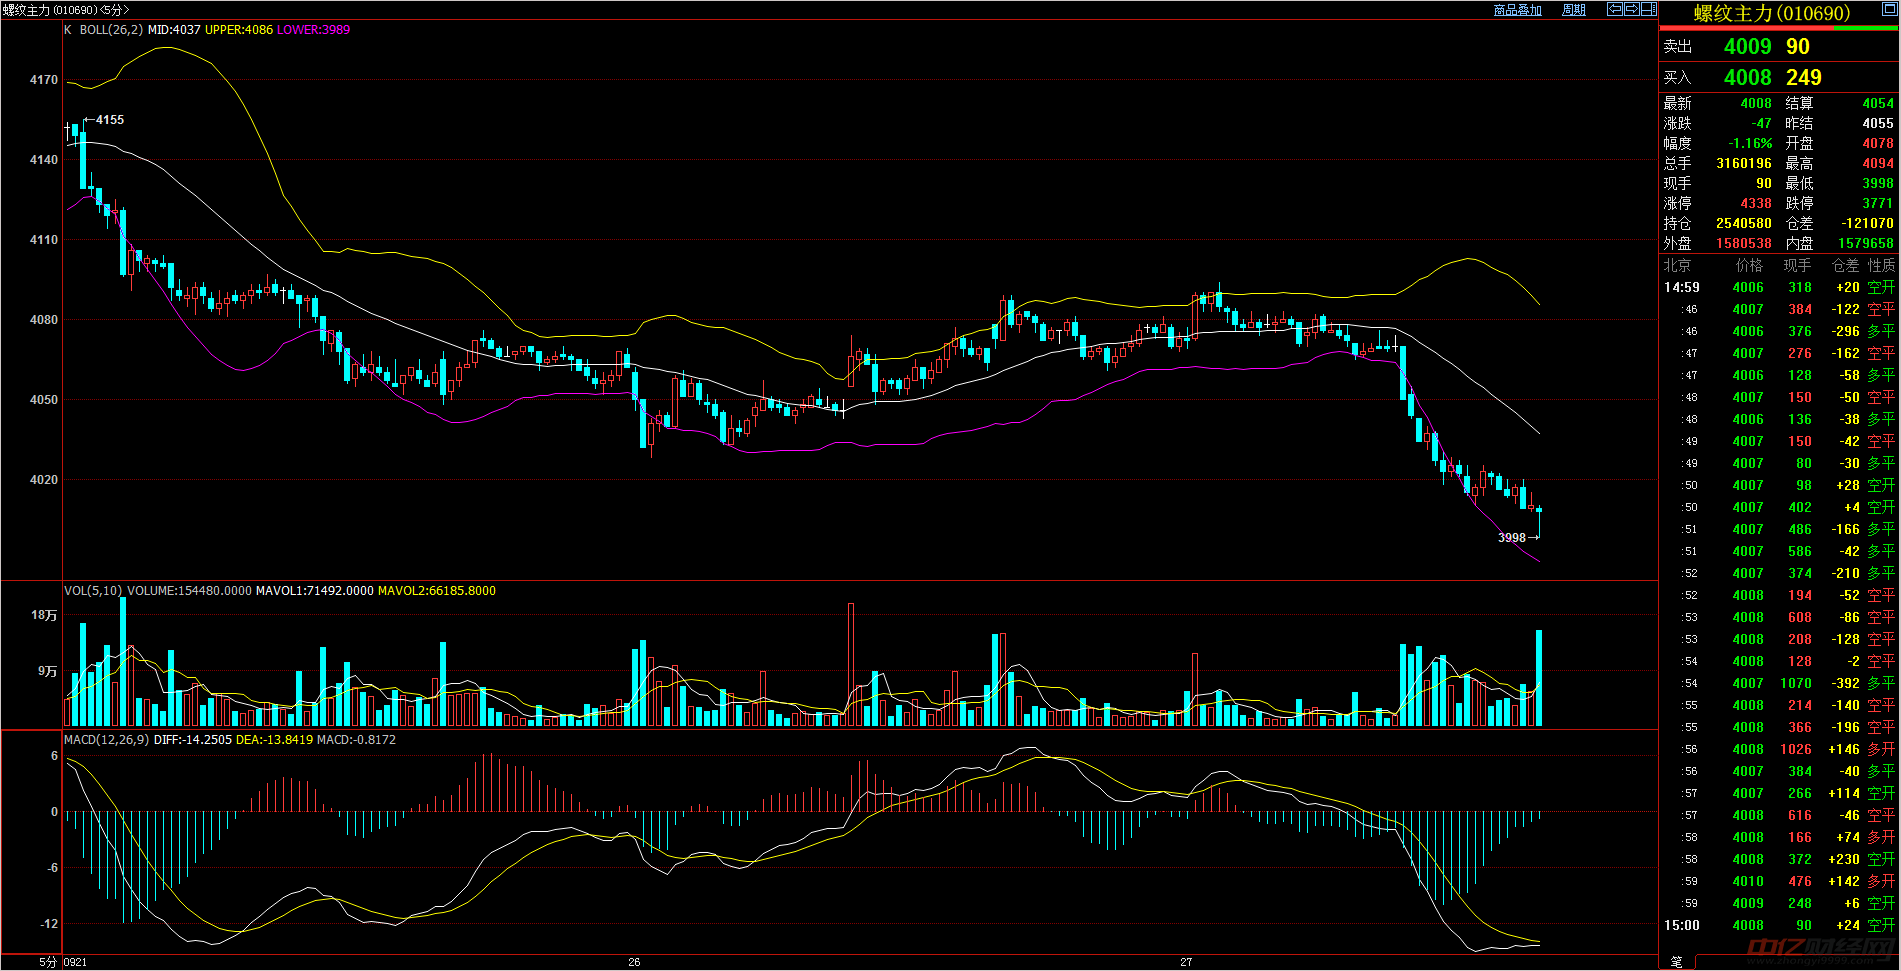This screenshot has width=1901, height=971.
Task: Click the 涨停 limit-up price 4338
Action: pyautogui.click(x=1756, y=204)
